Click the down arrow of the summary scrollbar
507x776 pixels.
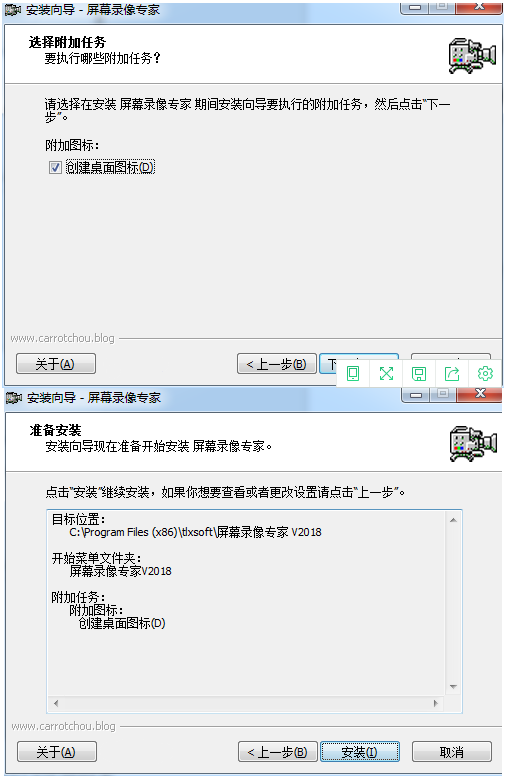pos(453,687)
